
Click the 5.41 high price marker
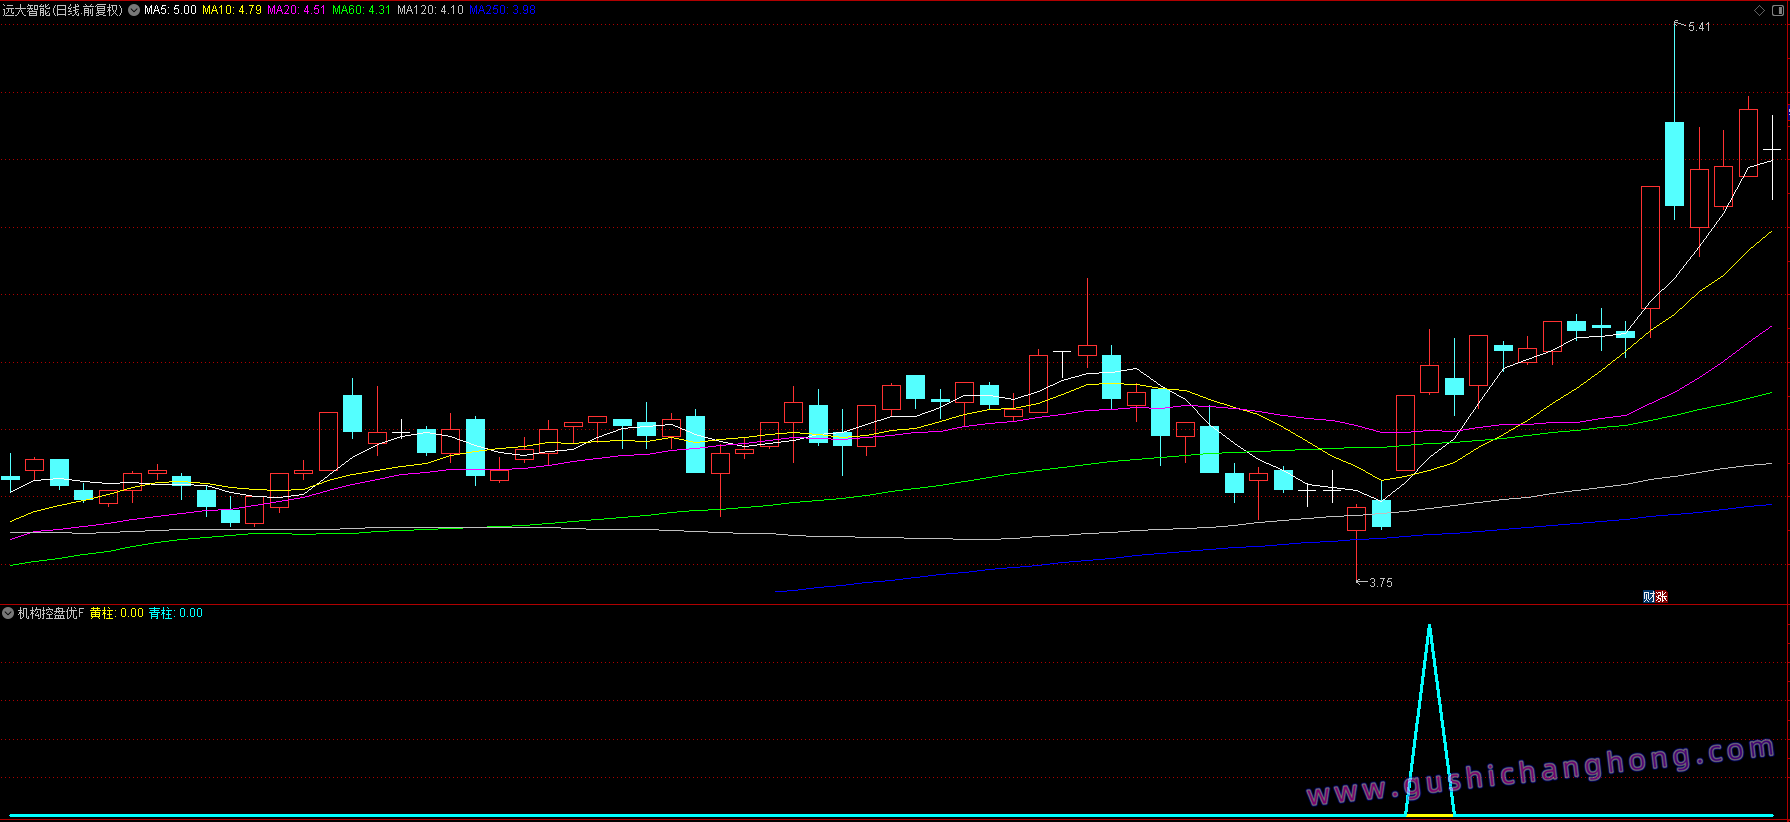(x=1698, y=27)
